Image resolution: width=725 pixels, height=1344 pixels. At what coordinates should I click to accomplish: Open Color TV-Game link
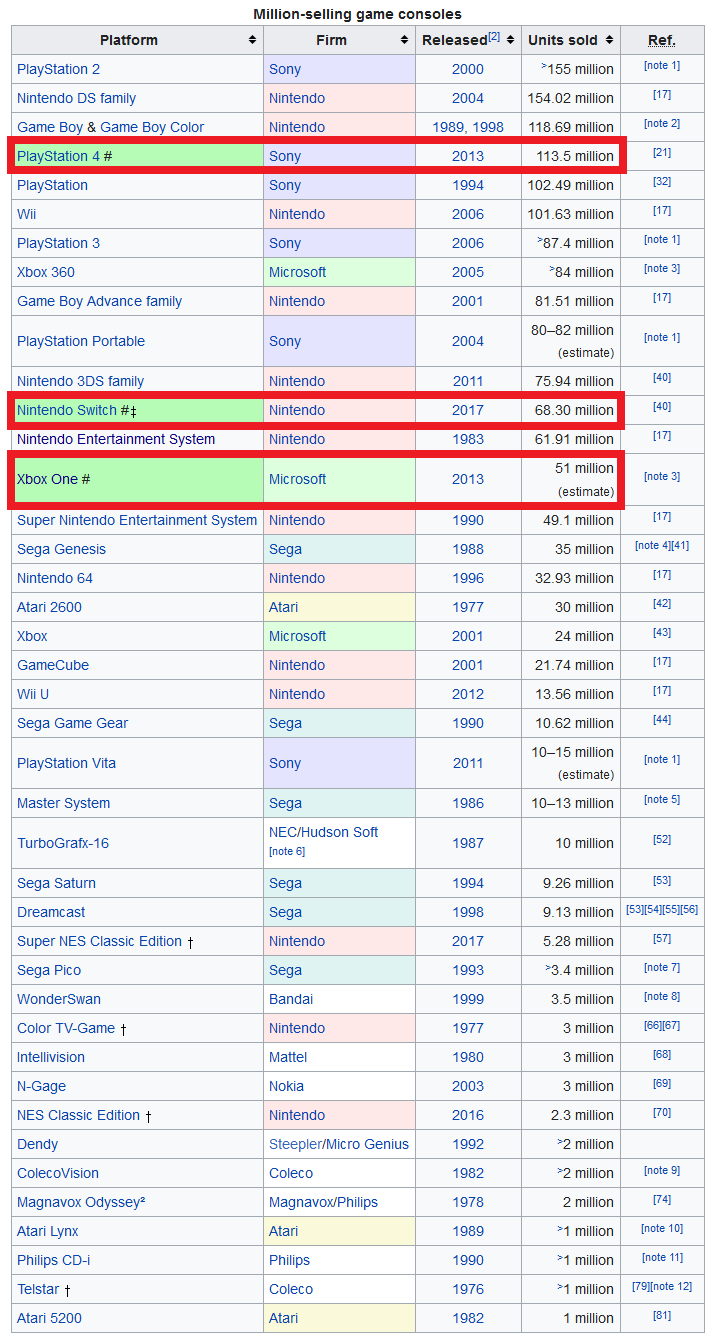[66, 1028]
